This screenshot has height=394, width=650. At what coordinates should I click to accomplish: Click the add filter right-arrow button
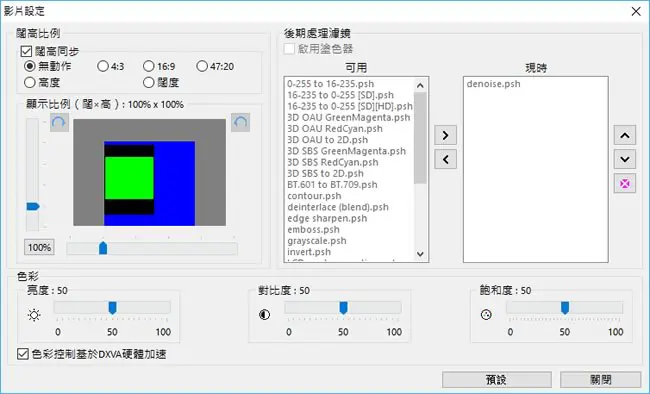tap(445, 135)
